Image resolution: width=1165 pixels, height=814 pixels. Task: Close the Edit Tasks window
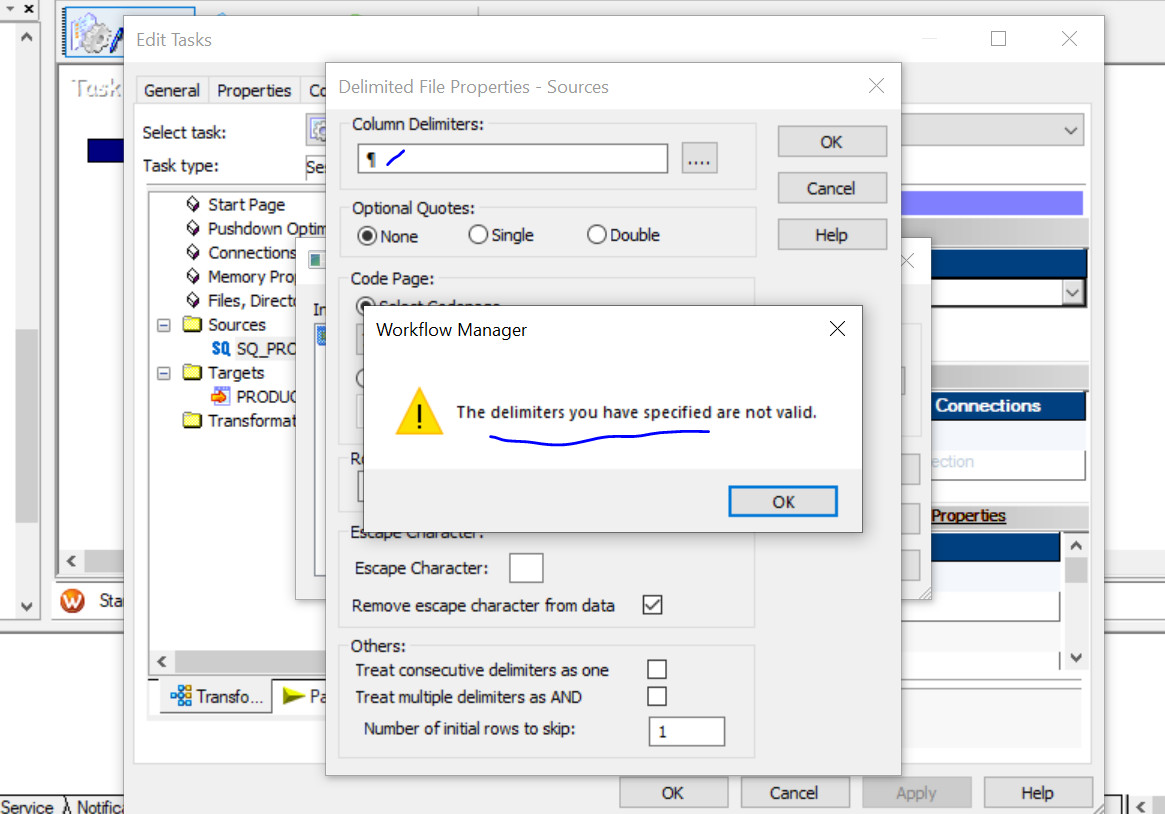(1069, 39)
